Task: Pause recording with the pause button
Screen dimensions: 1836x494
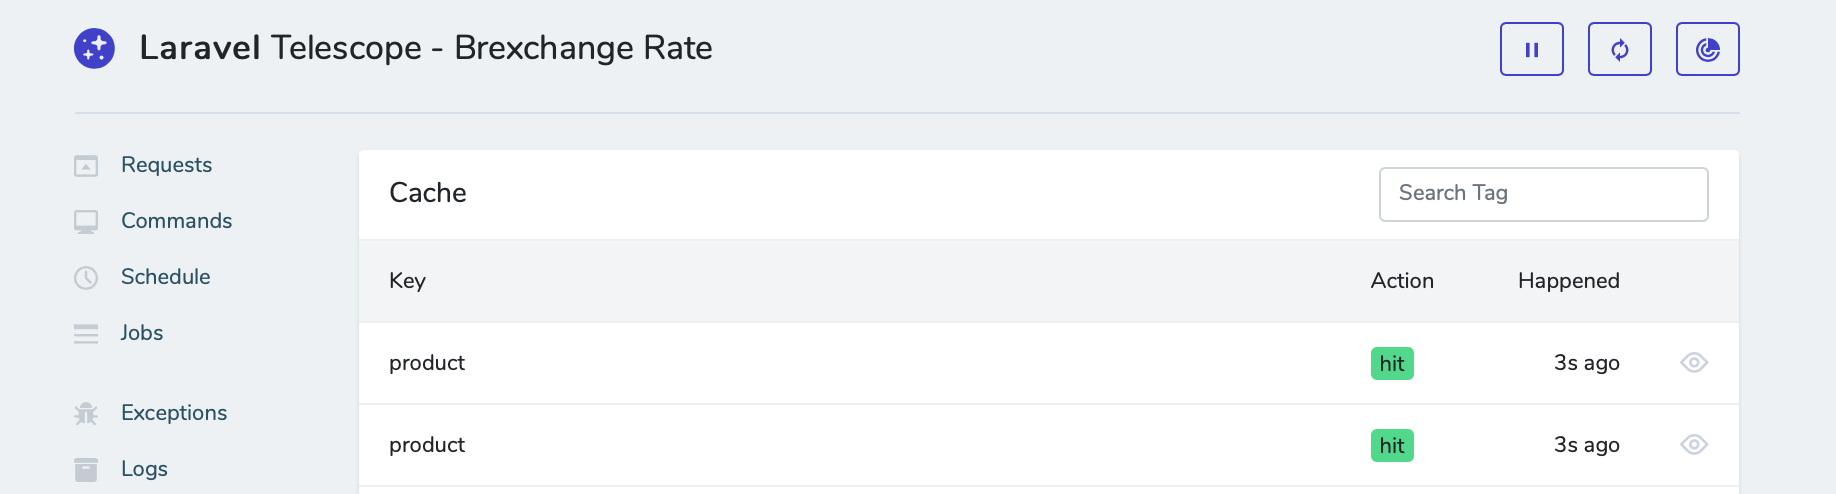Action: click(x=1531, y=49)
